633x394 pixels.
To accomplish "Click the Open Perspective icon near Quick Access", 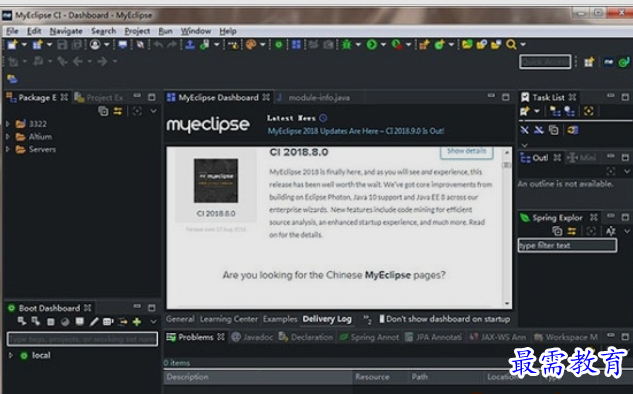I will coord(589,62).
